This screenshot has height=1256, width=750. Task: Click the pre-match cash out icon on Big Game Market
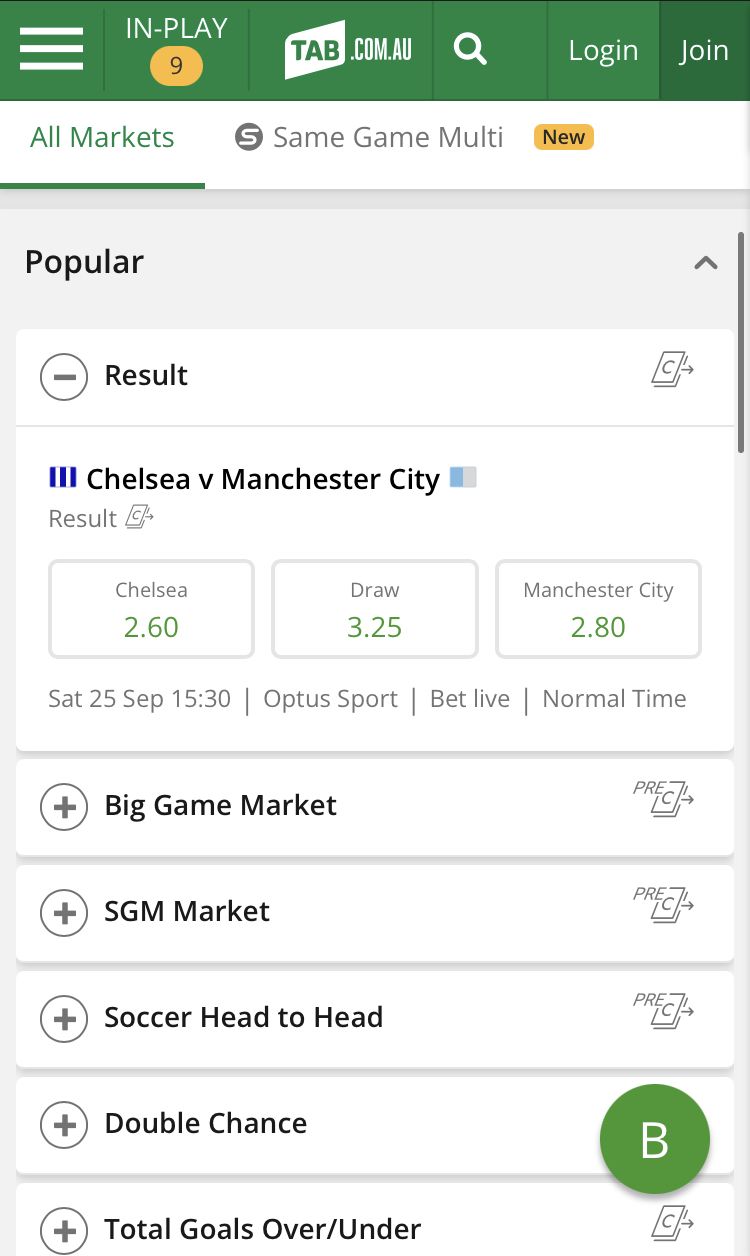click(665, 800)
